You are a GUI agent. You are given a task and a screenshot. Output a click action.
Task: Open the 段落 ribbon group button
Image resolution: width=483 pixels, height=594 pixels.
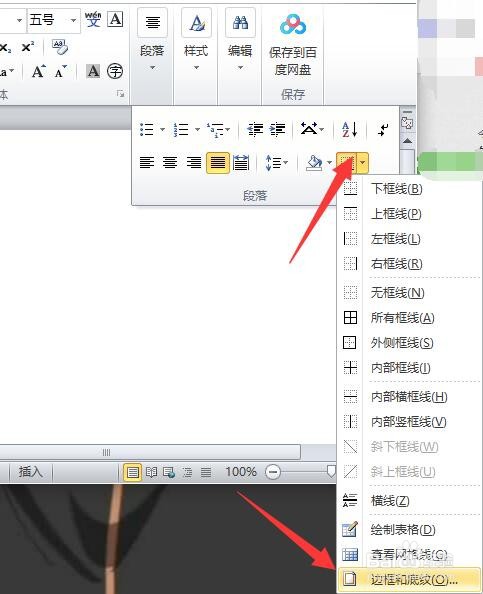[x=152, y=41]
